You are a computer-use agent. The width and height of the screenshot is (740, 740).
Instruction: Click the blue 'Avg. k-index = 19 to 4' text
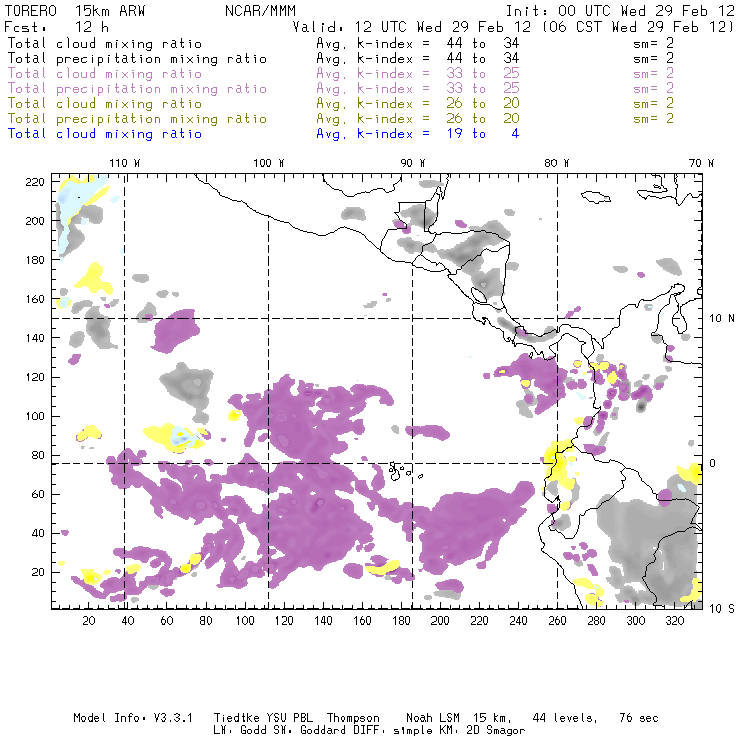(x=418, y=134)
